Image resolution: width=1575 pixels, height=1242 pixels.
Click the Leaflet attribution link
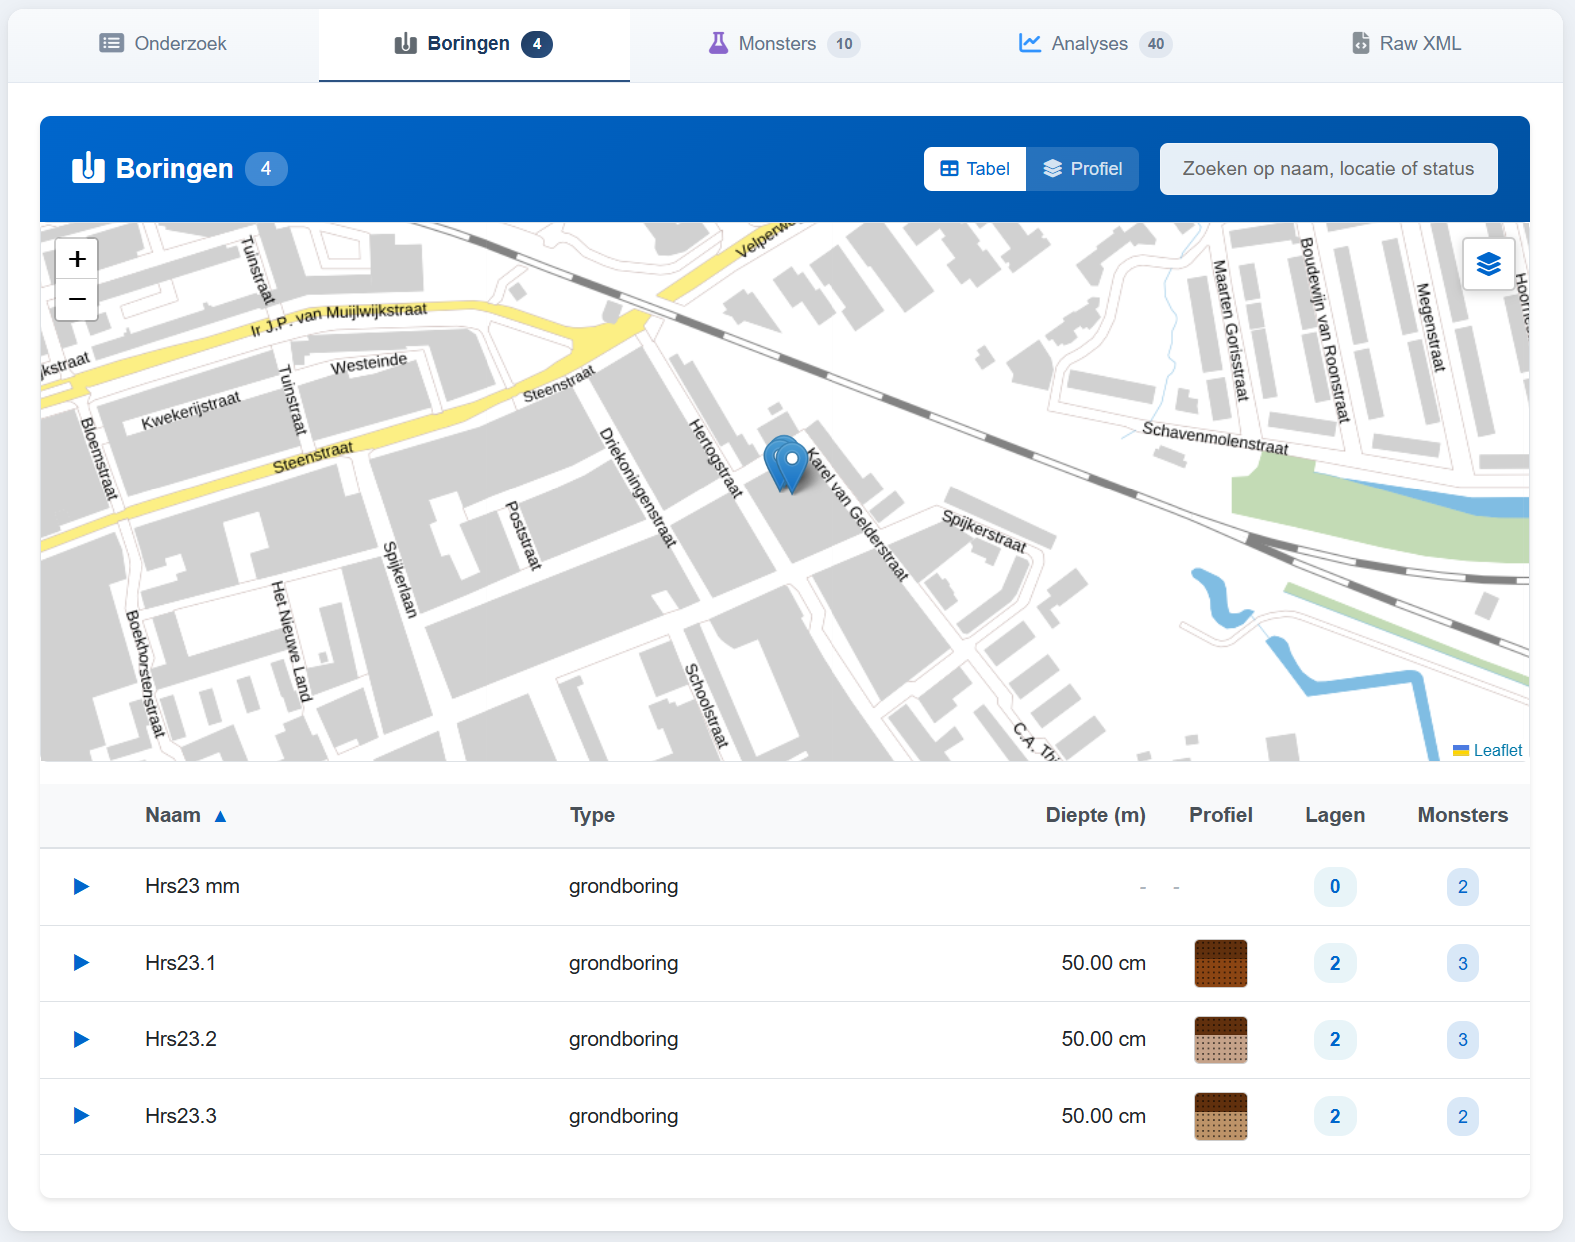click(1497, 750)
